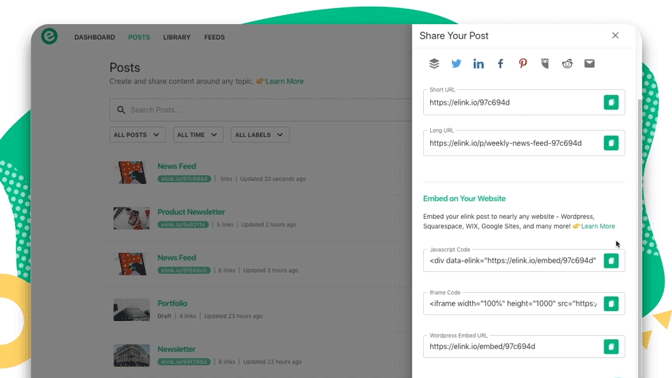
Task: Click 'Updated 2 hours ago' text
Action: pyautogui.click(x=269, y=225)
